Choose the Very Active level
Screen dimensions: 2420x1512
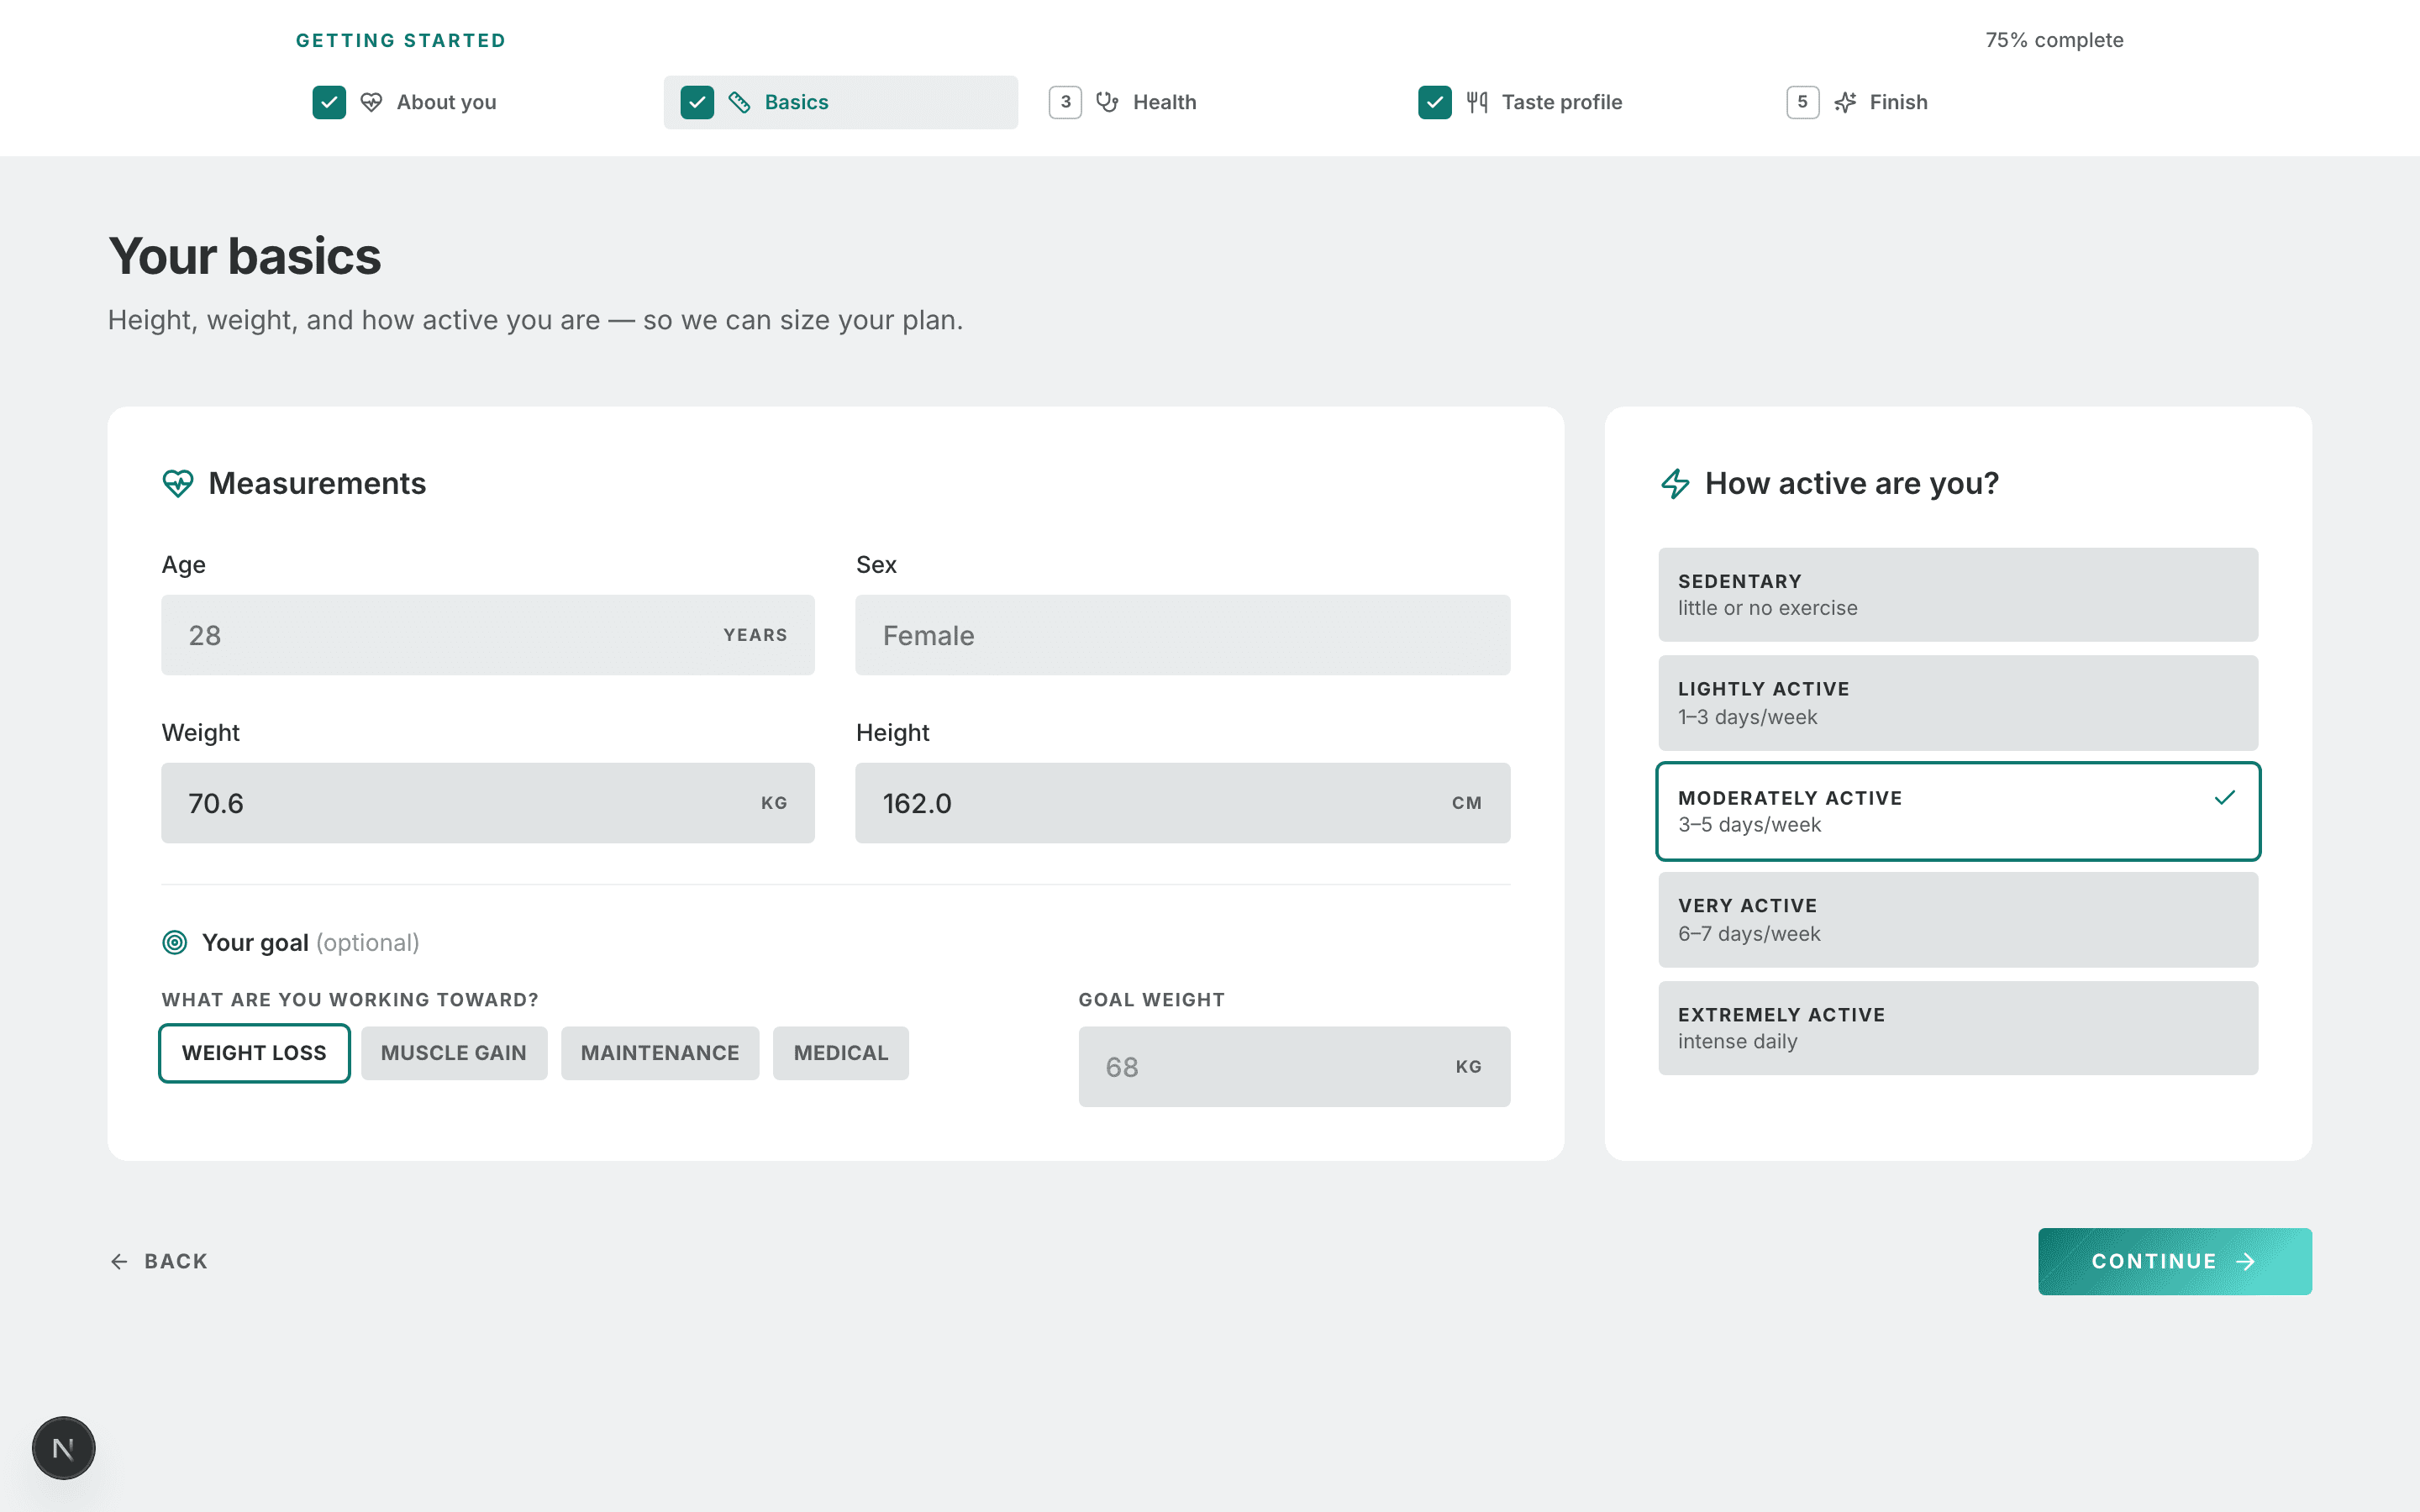click(1957, 919)
